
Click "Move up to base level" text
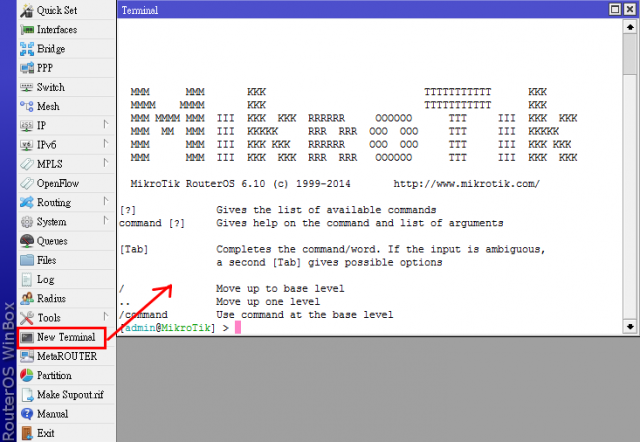click(x=280, y=289)
